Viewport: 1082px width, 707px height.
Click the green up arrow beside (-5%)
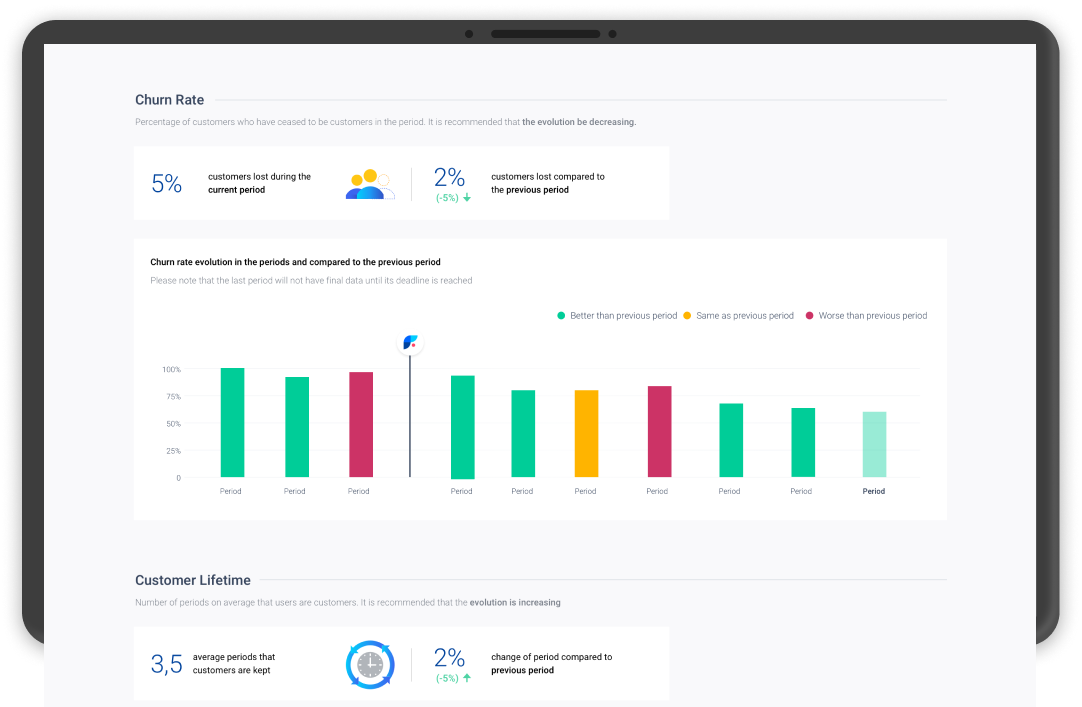pos(467,678)
